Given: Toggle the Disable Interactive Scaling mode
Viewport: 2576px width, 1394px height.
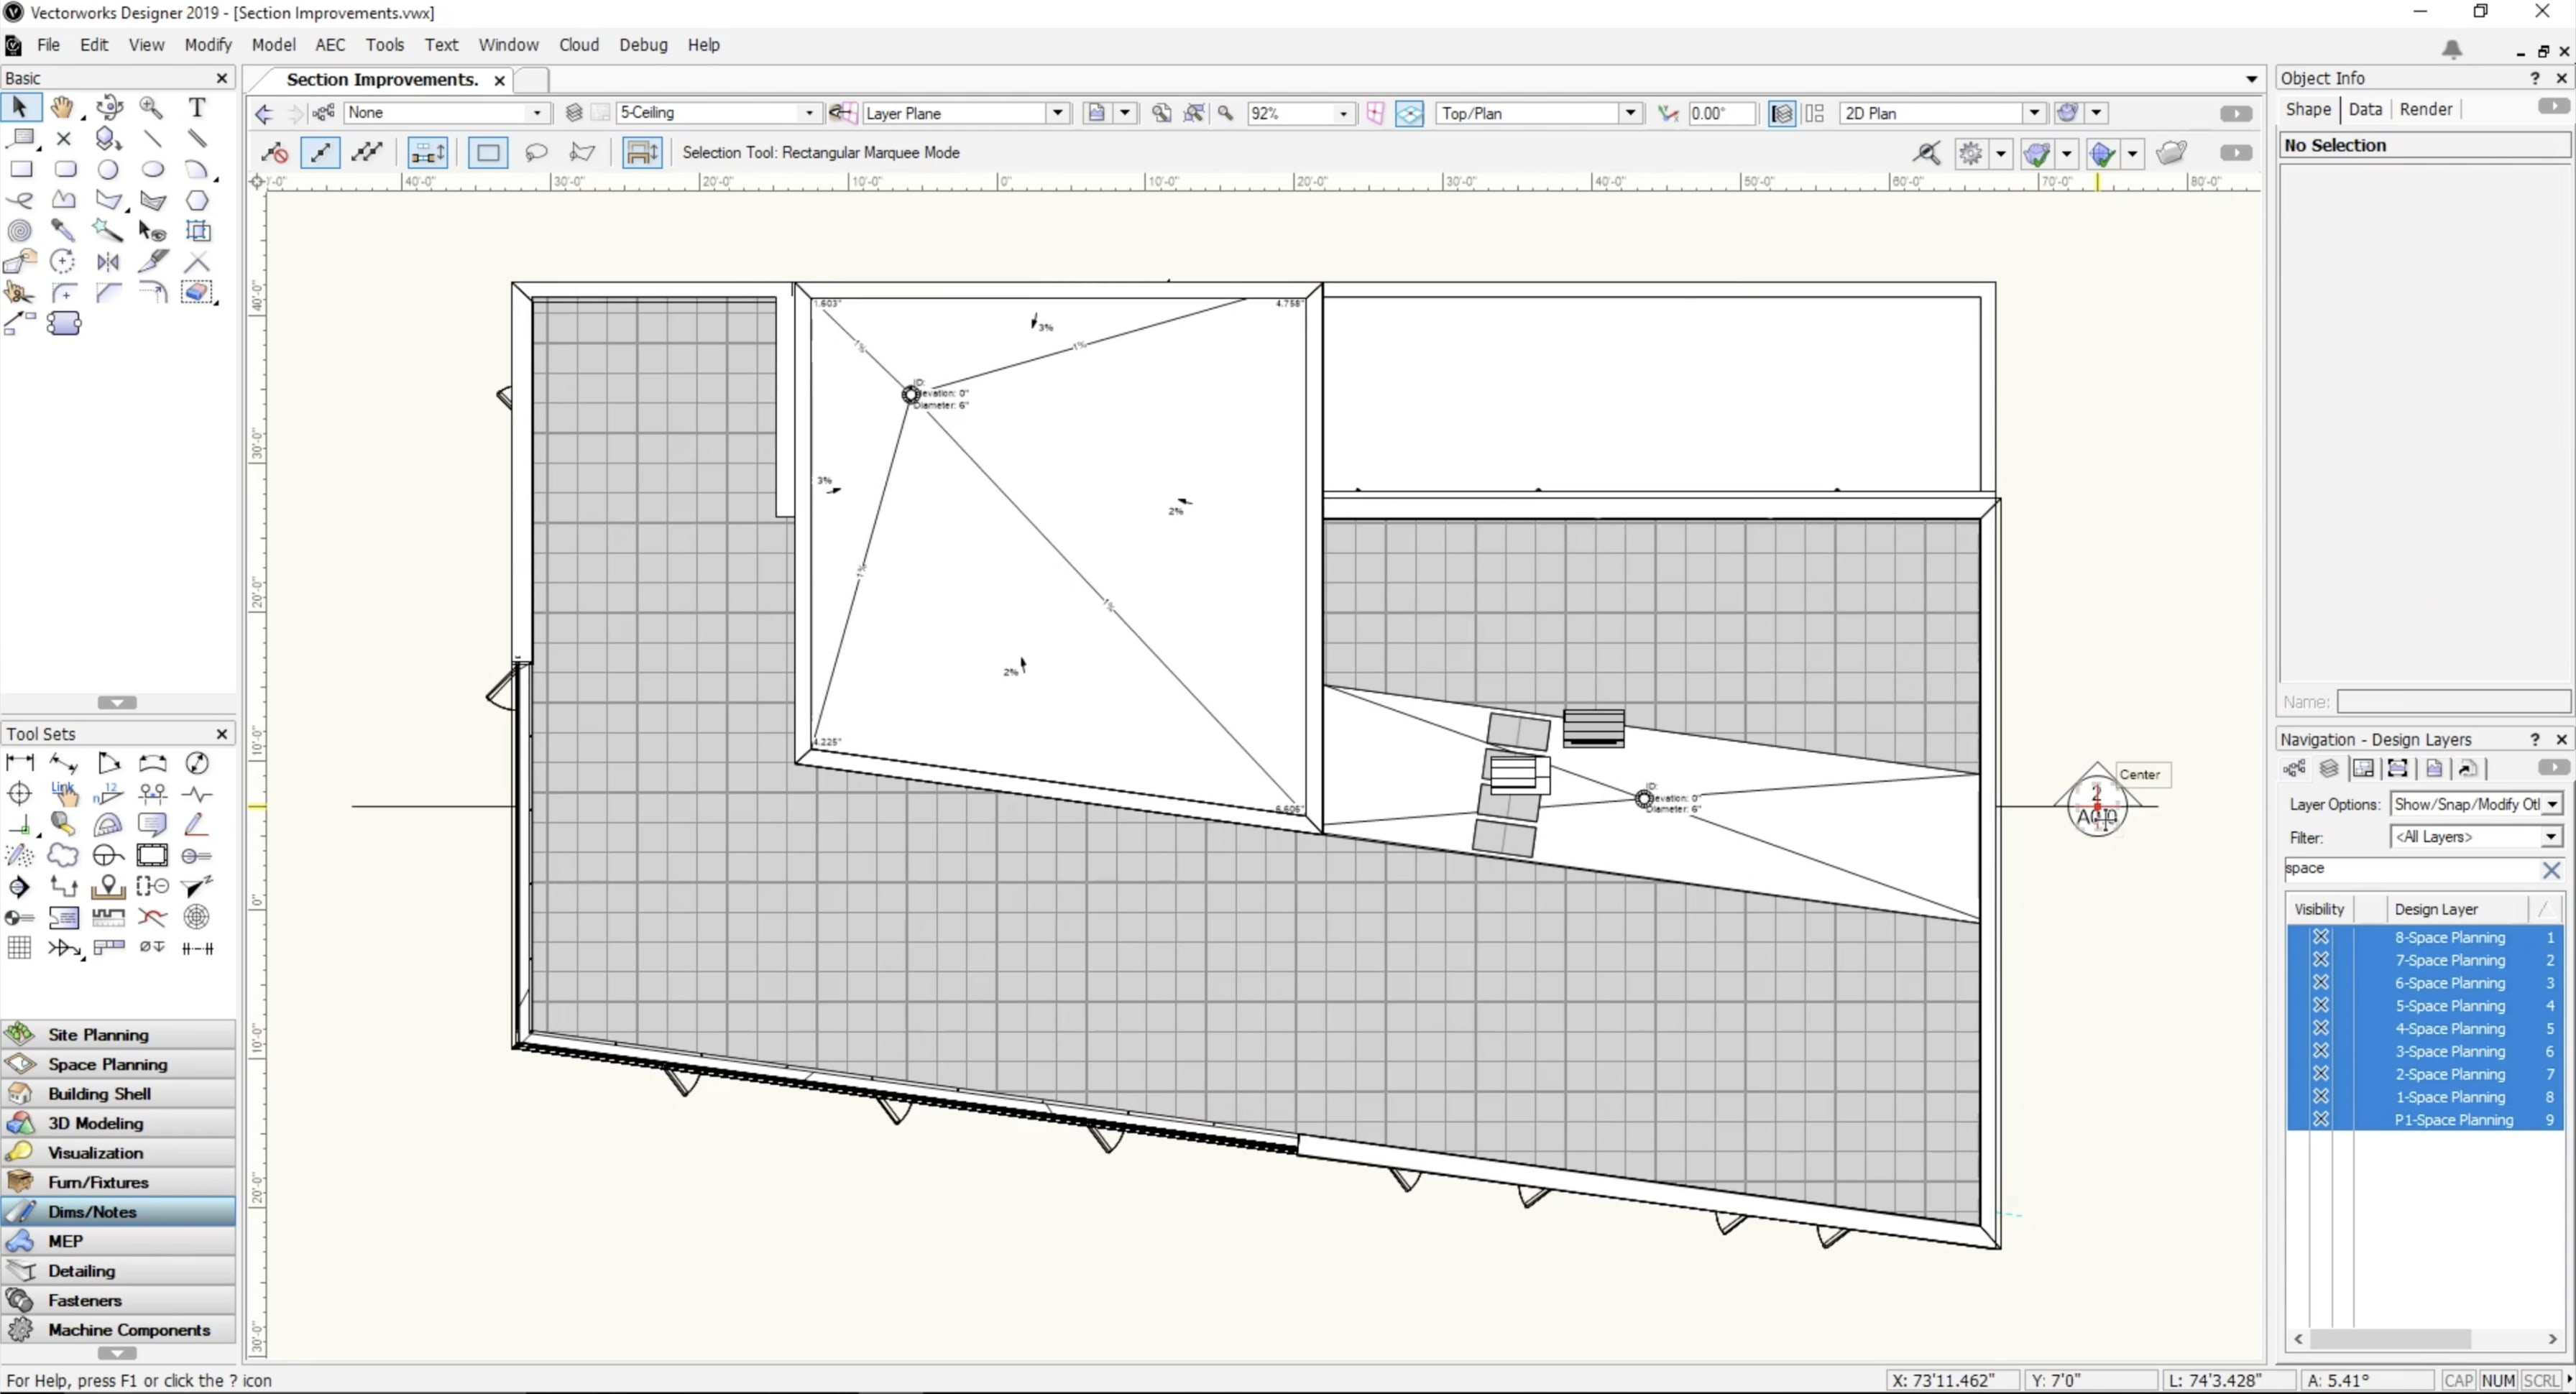Looking at the screenshot, I should [x=275, y=153].
